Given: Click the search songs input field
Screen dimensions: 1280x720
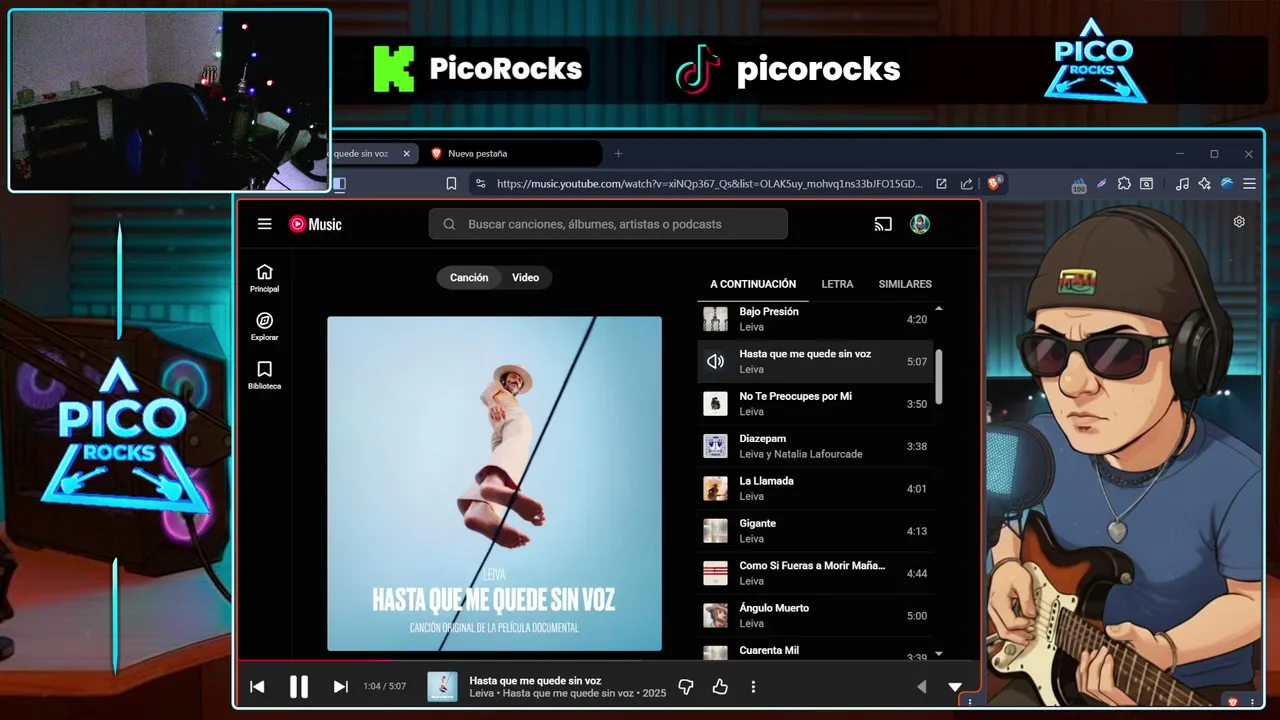Looking at the screenshot, I should [608, 224].
